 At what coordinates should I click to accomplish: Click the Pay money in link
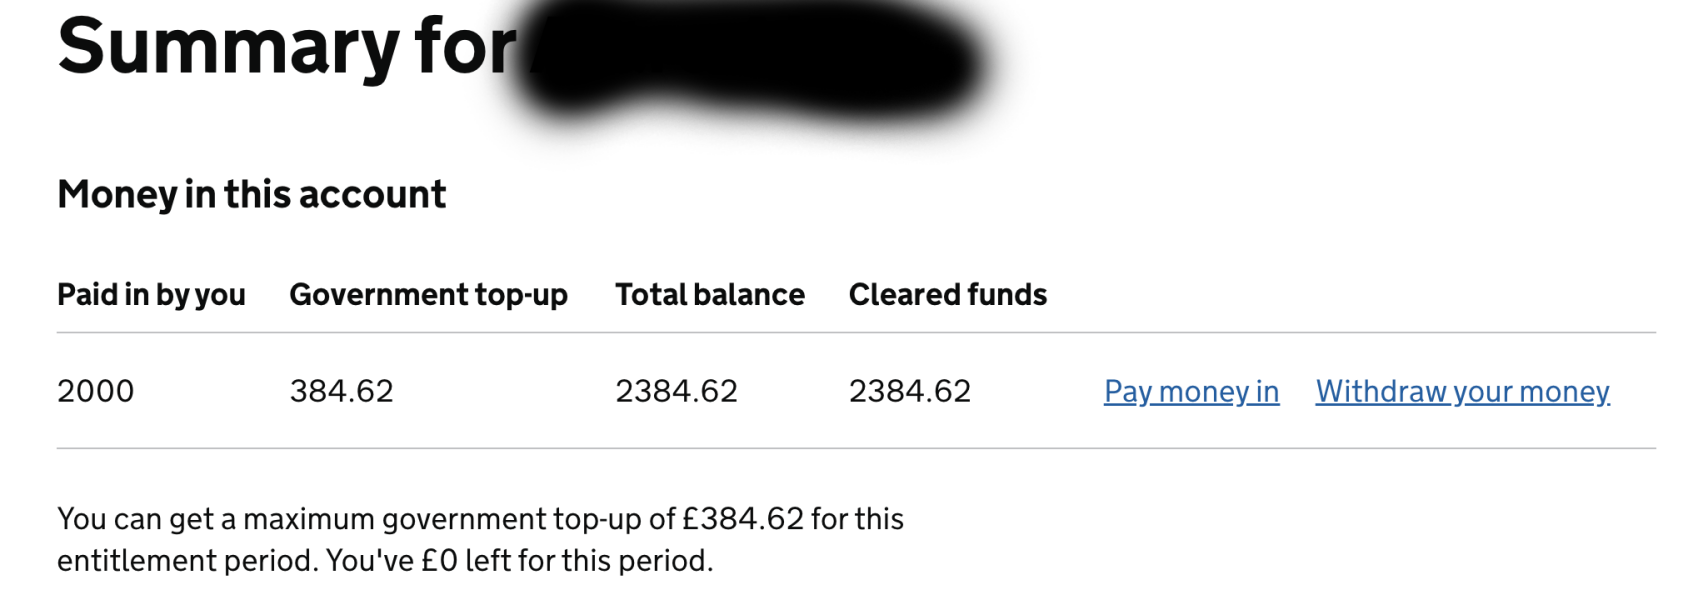[x=1190, y=392]
